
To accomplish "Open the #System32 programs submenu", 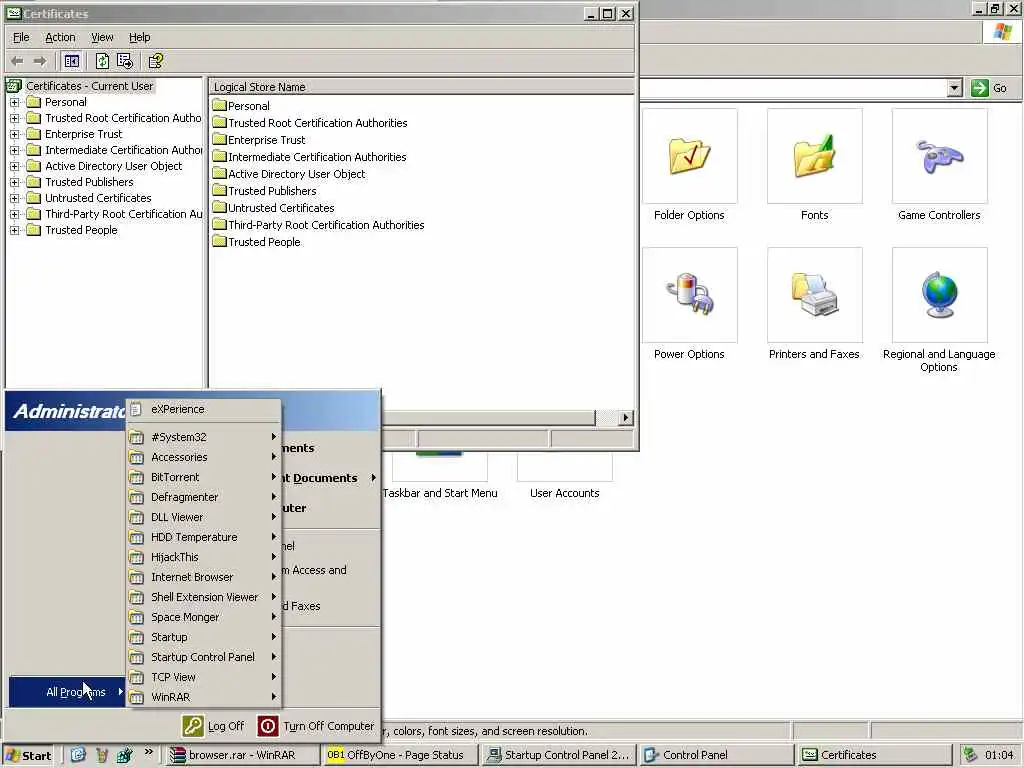I will point(204,437).
